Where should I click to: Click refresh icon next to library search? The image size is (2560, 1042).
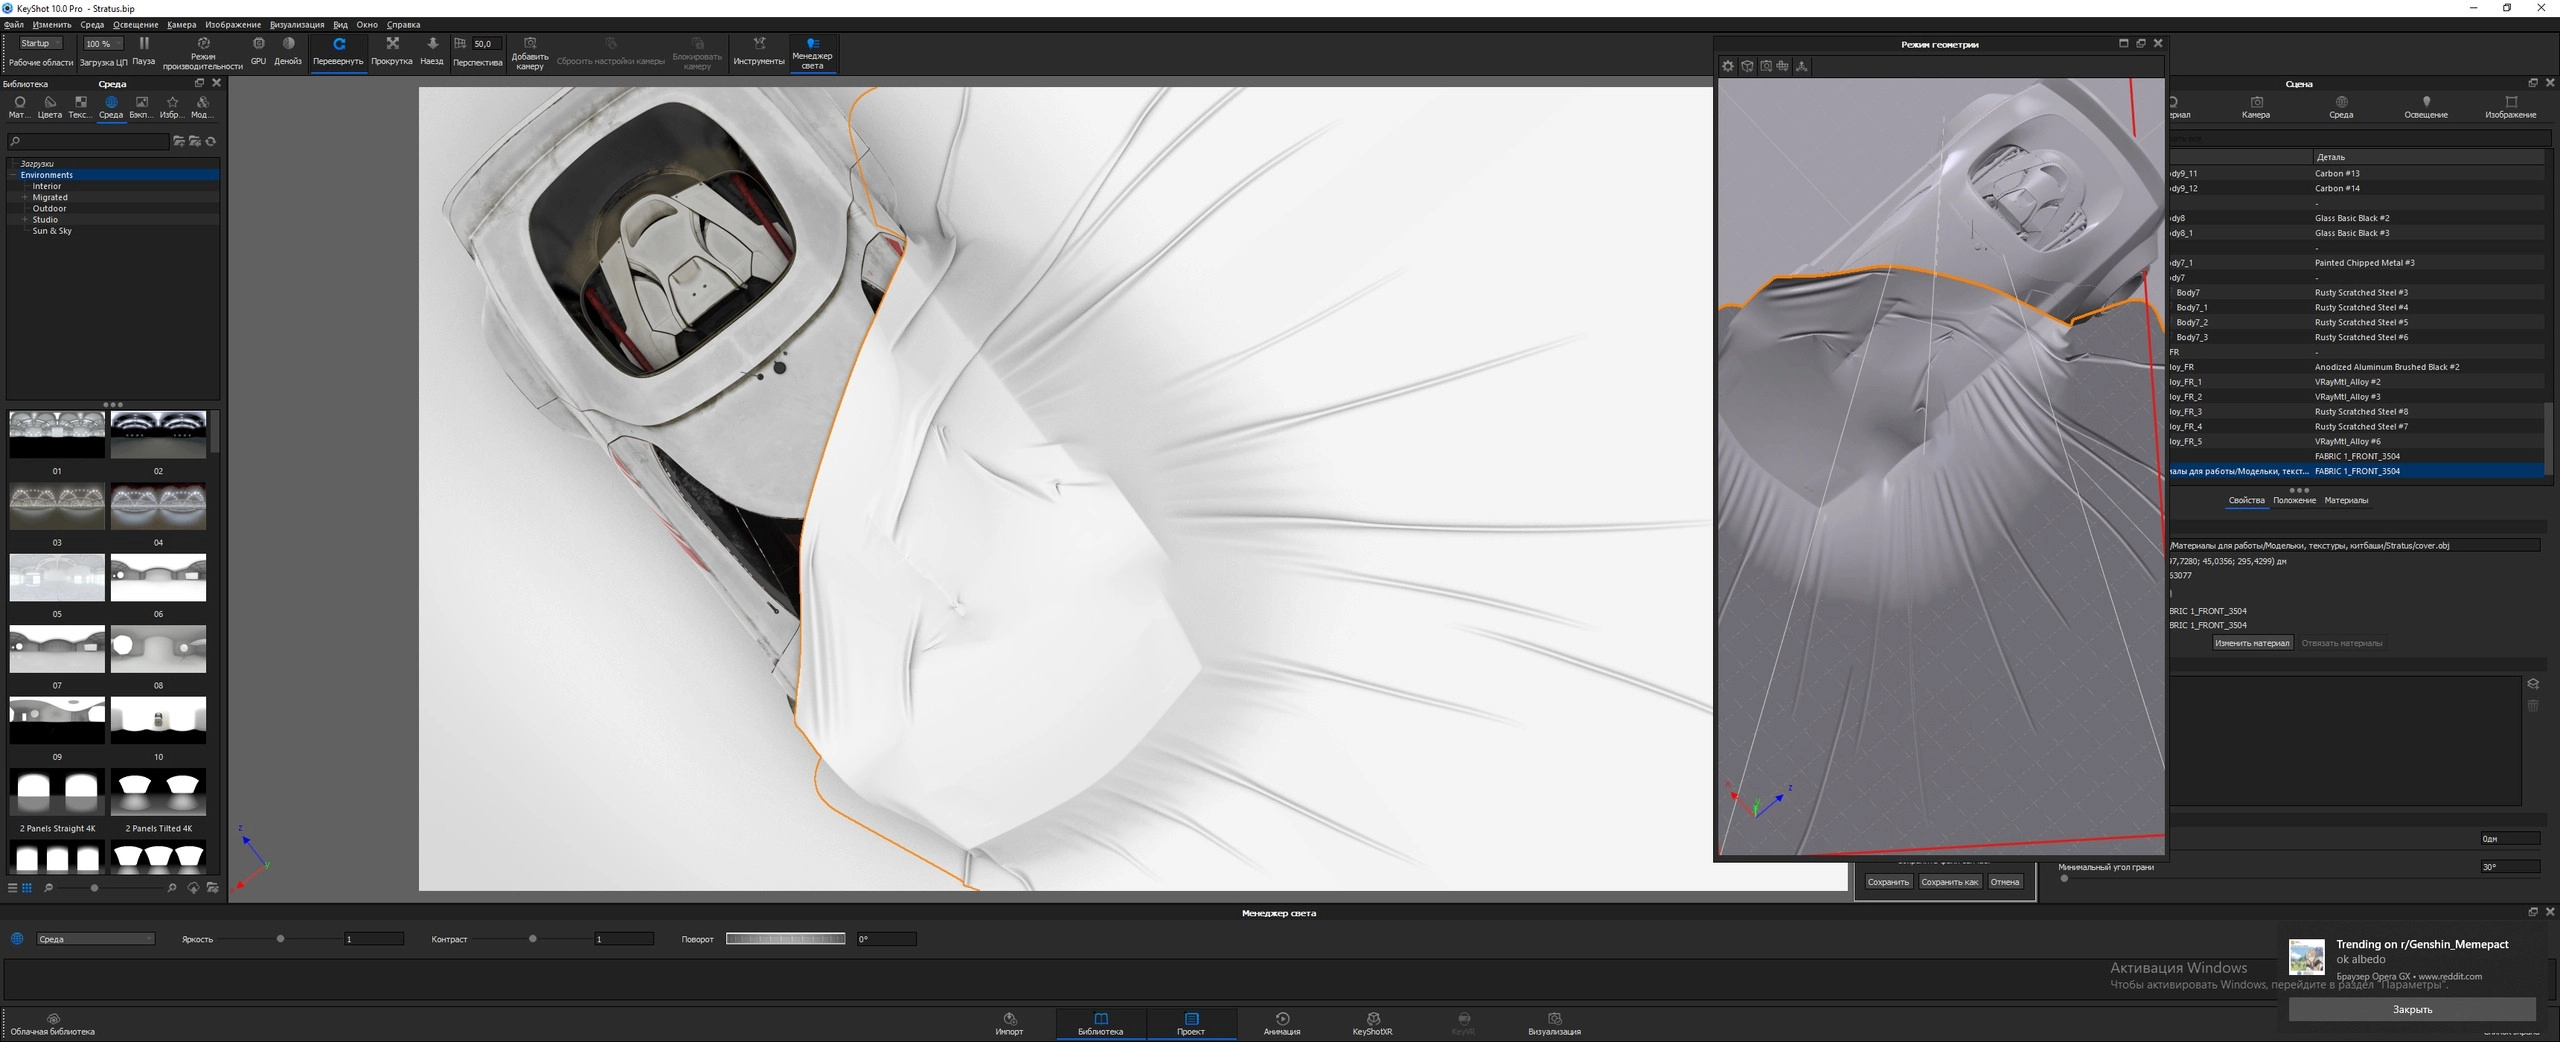click(x=211, y=141)
